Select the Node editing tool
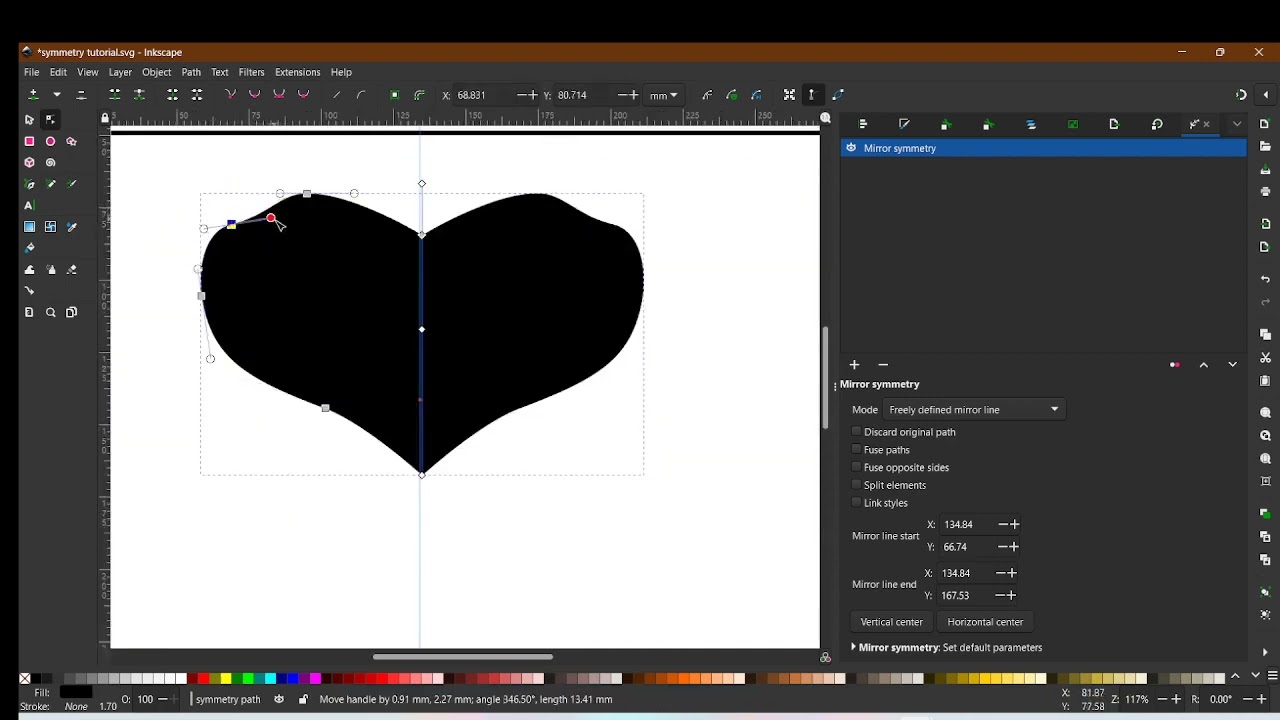1280x720 pixels. (50, 120)
